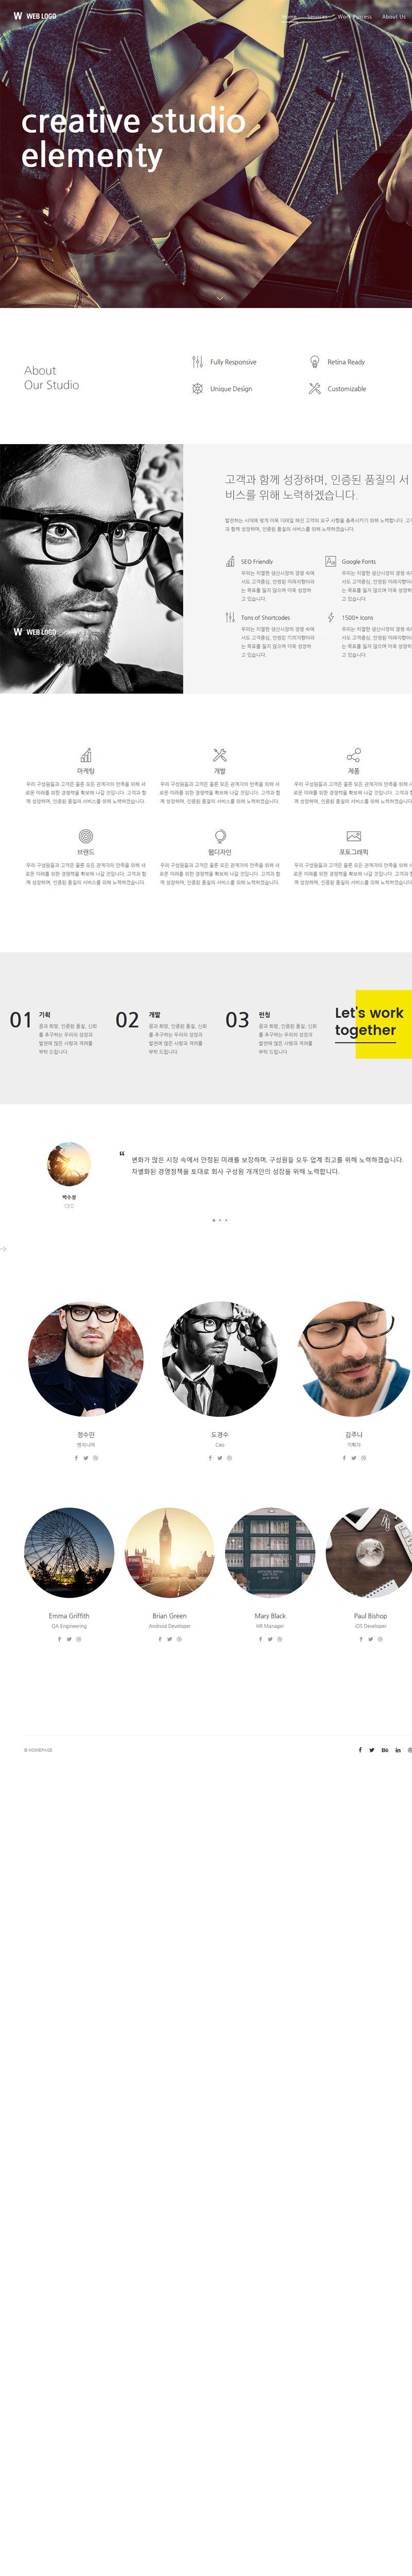Click the SEO Friendly chart icon

point(230,562)
